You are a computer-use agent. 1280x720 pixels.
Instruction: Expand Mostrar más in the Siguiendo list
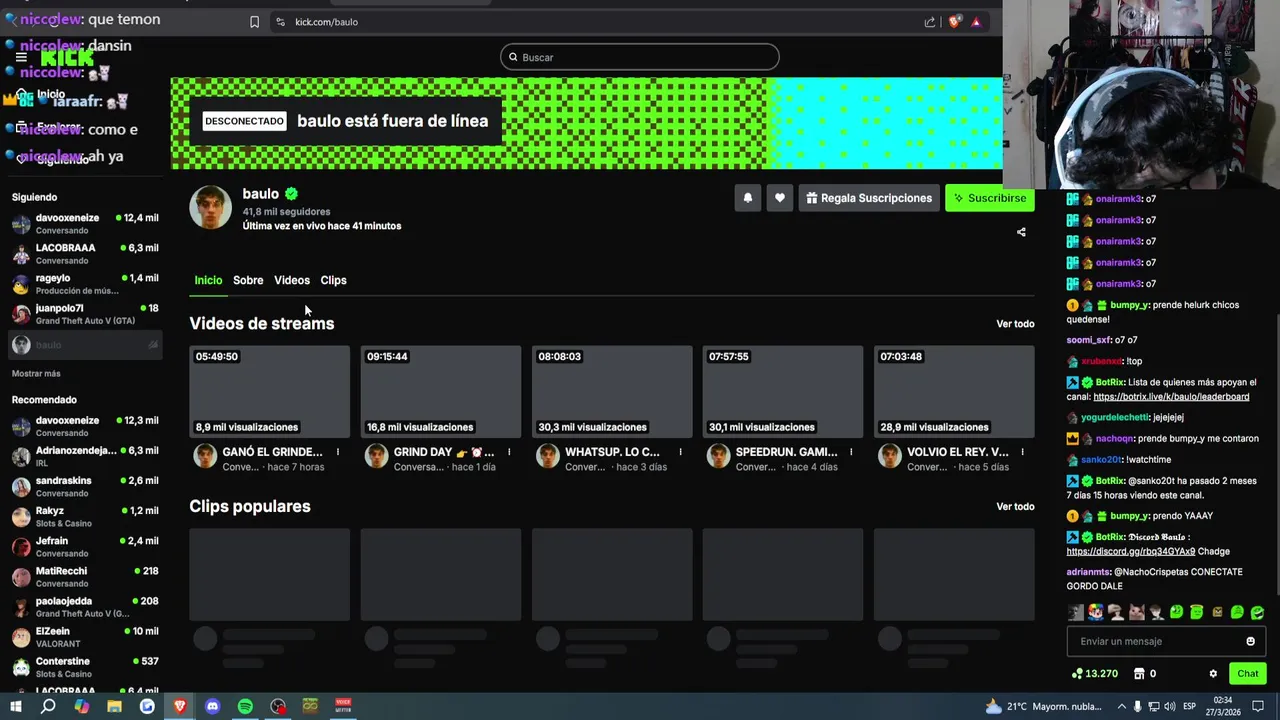(36, 373)
